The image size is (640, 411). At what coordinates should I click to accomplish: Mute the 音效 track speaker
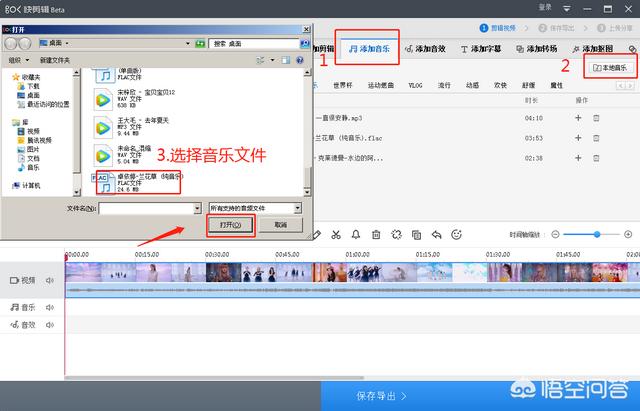[x=50, y=325]
